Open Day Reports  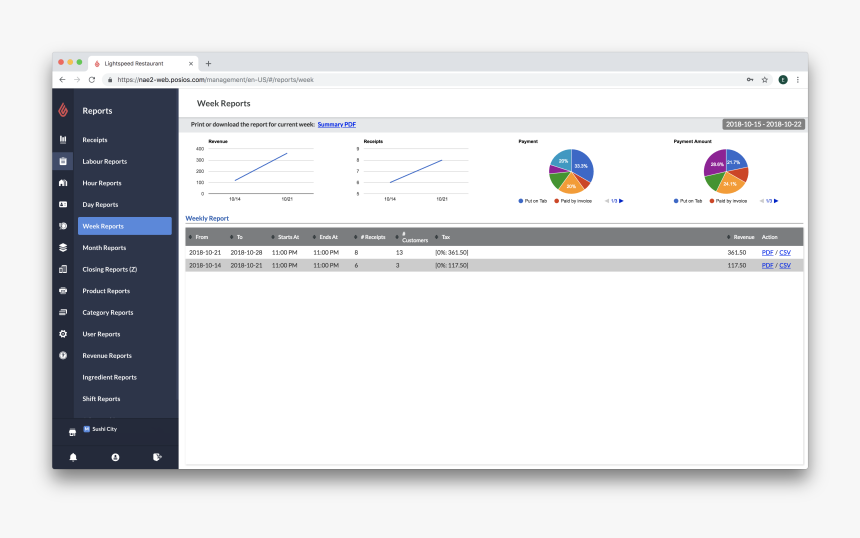coord(100,205)
